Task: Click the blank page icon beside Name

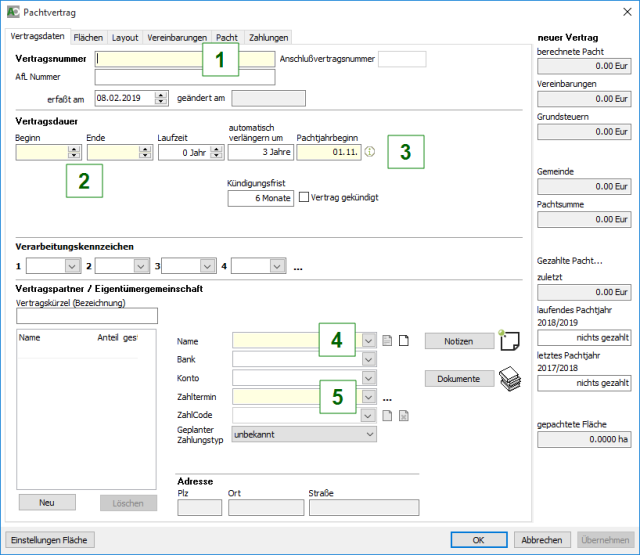Action: click(404, 341)
